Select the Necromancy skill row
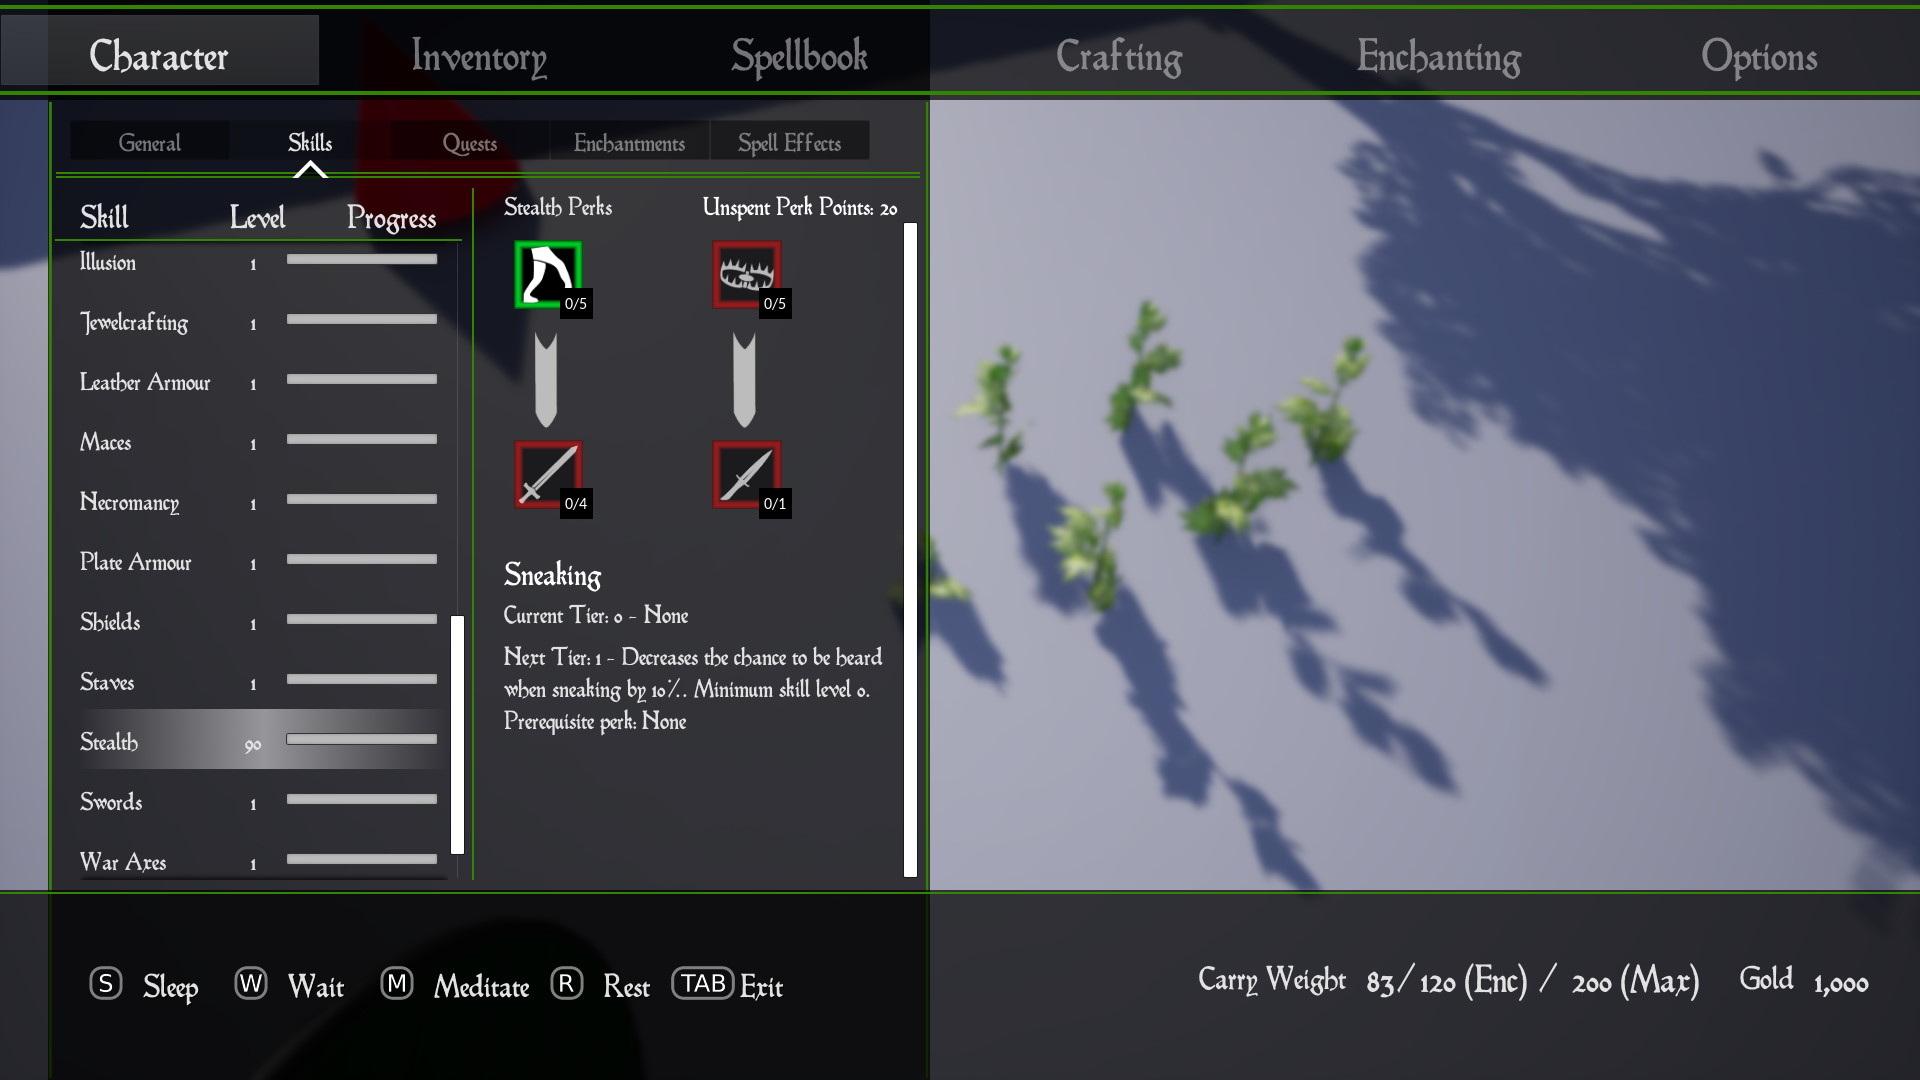The width and height of the screenshot is (1920, 1080). tap(130, 502)
